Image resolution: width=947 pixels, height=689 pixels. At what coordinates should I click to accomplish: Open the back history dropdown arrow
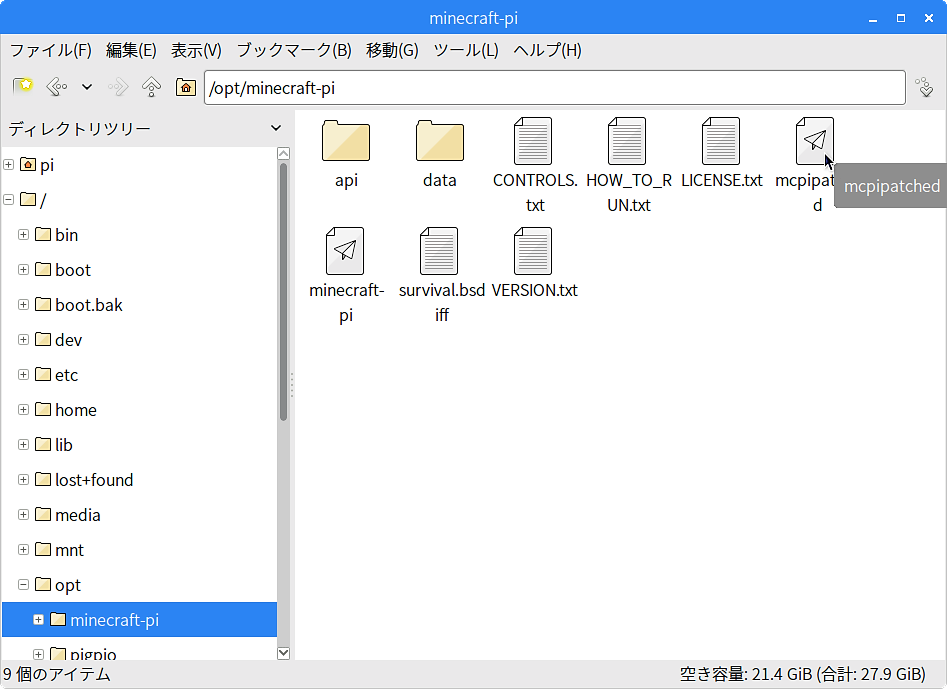tap(87, 87)
